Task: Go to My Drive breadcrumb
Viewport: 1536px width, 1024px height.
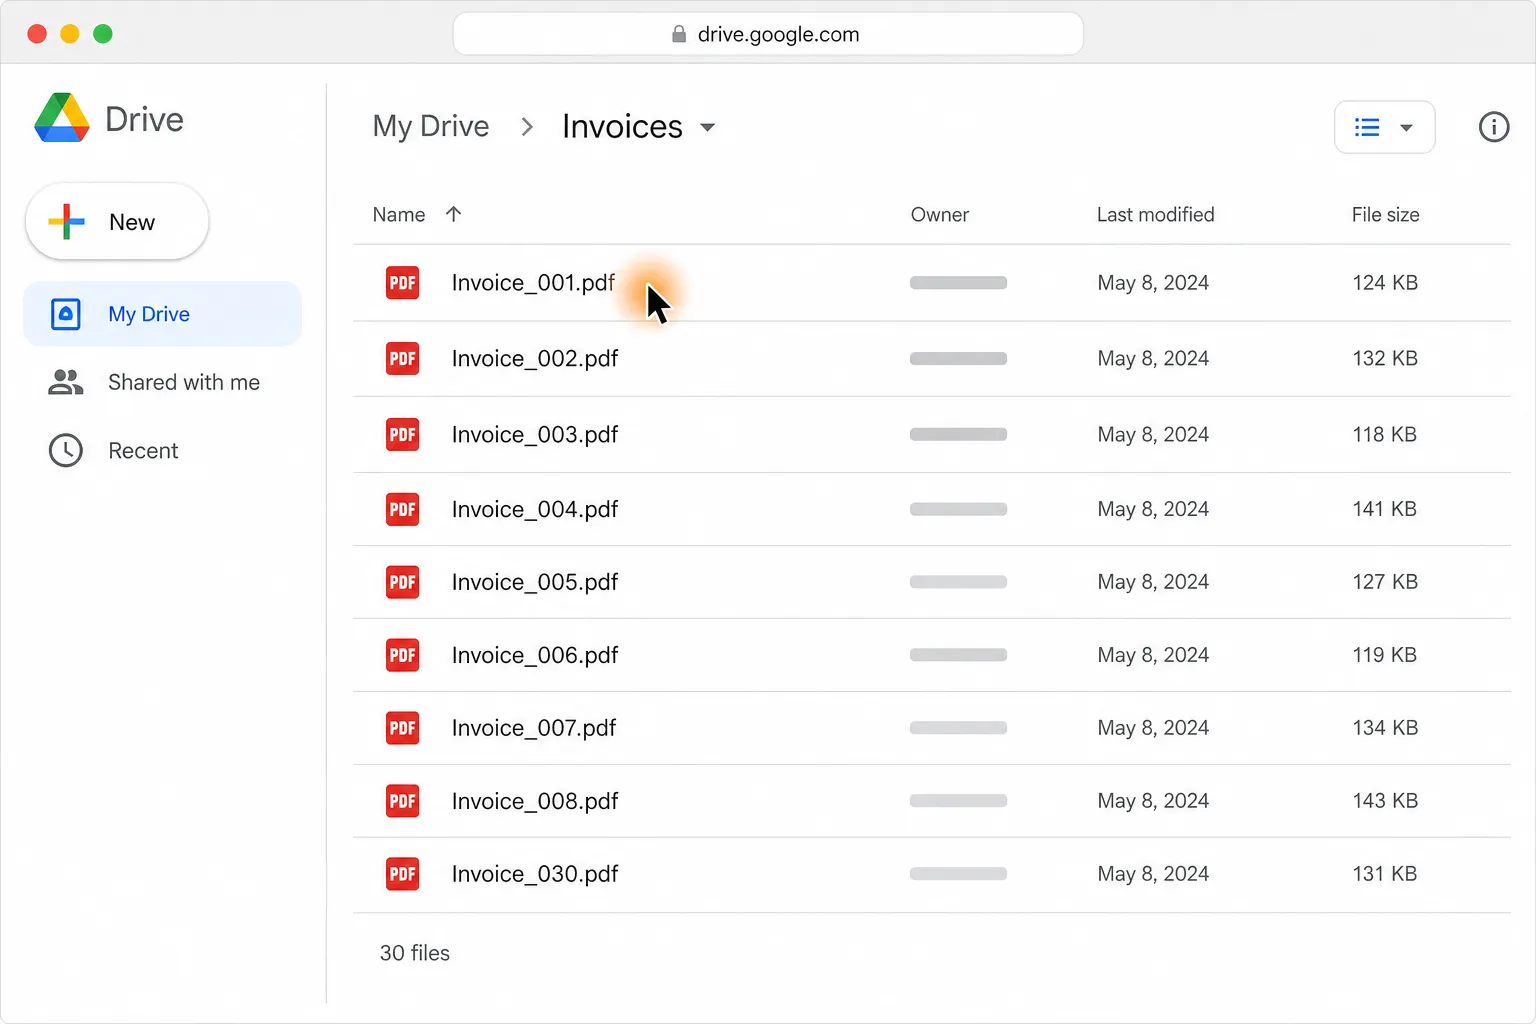Action: [x=431, y=126]
